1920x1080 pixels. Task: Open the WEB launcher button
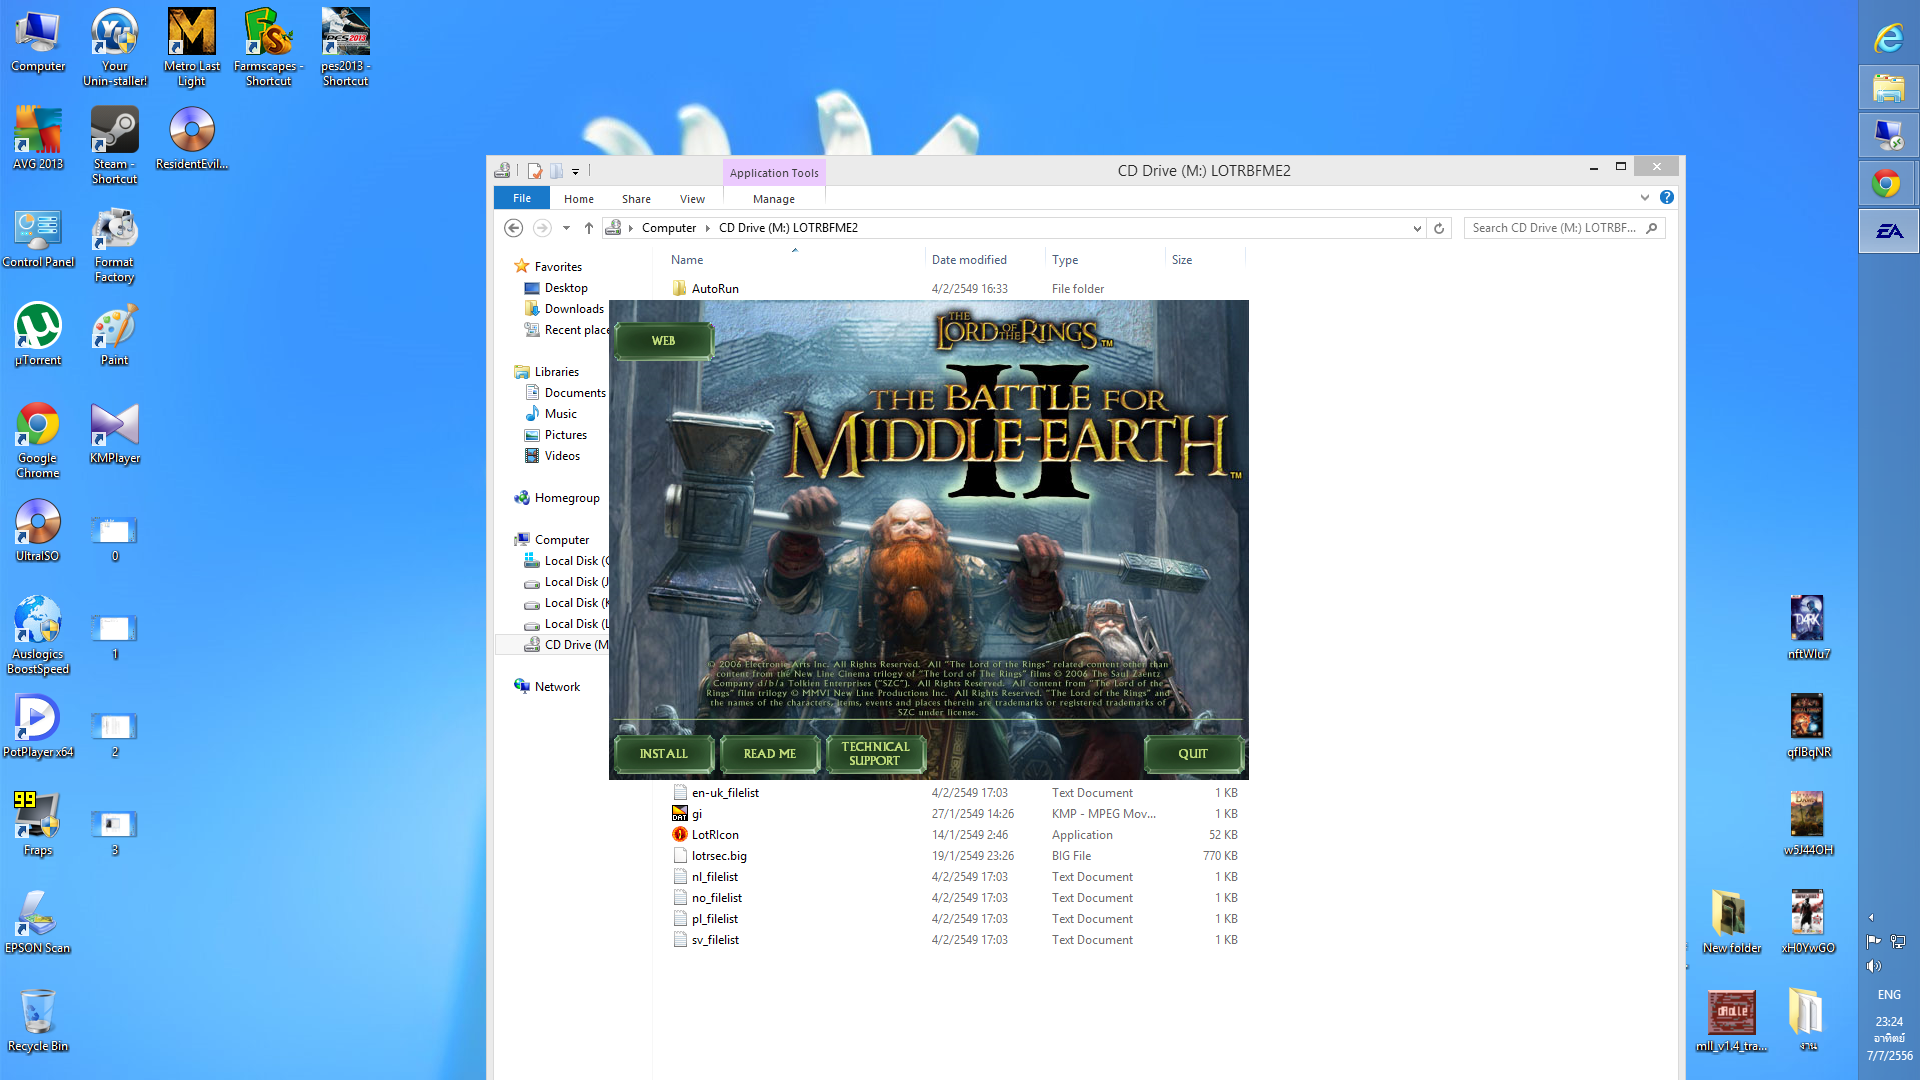[x=663, y=341]
